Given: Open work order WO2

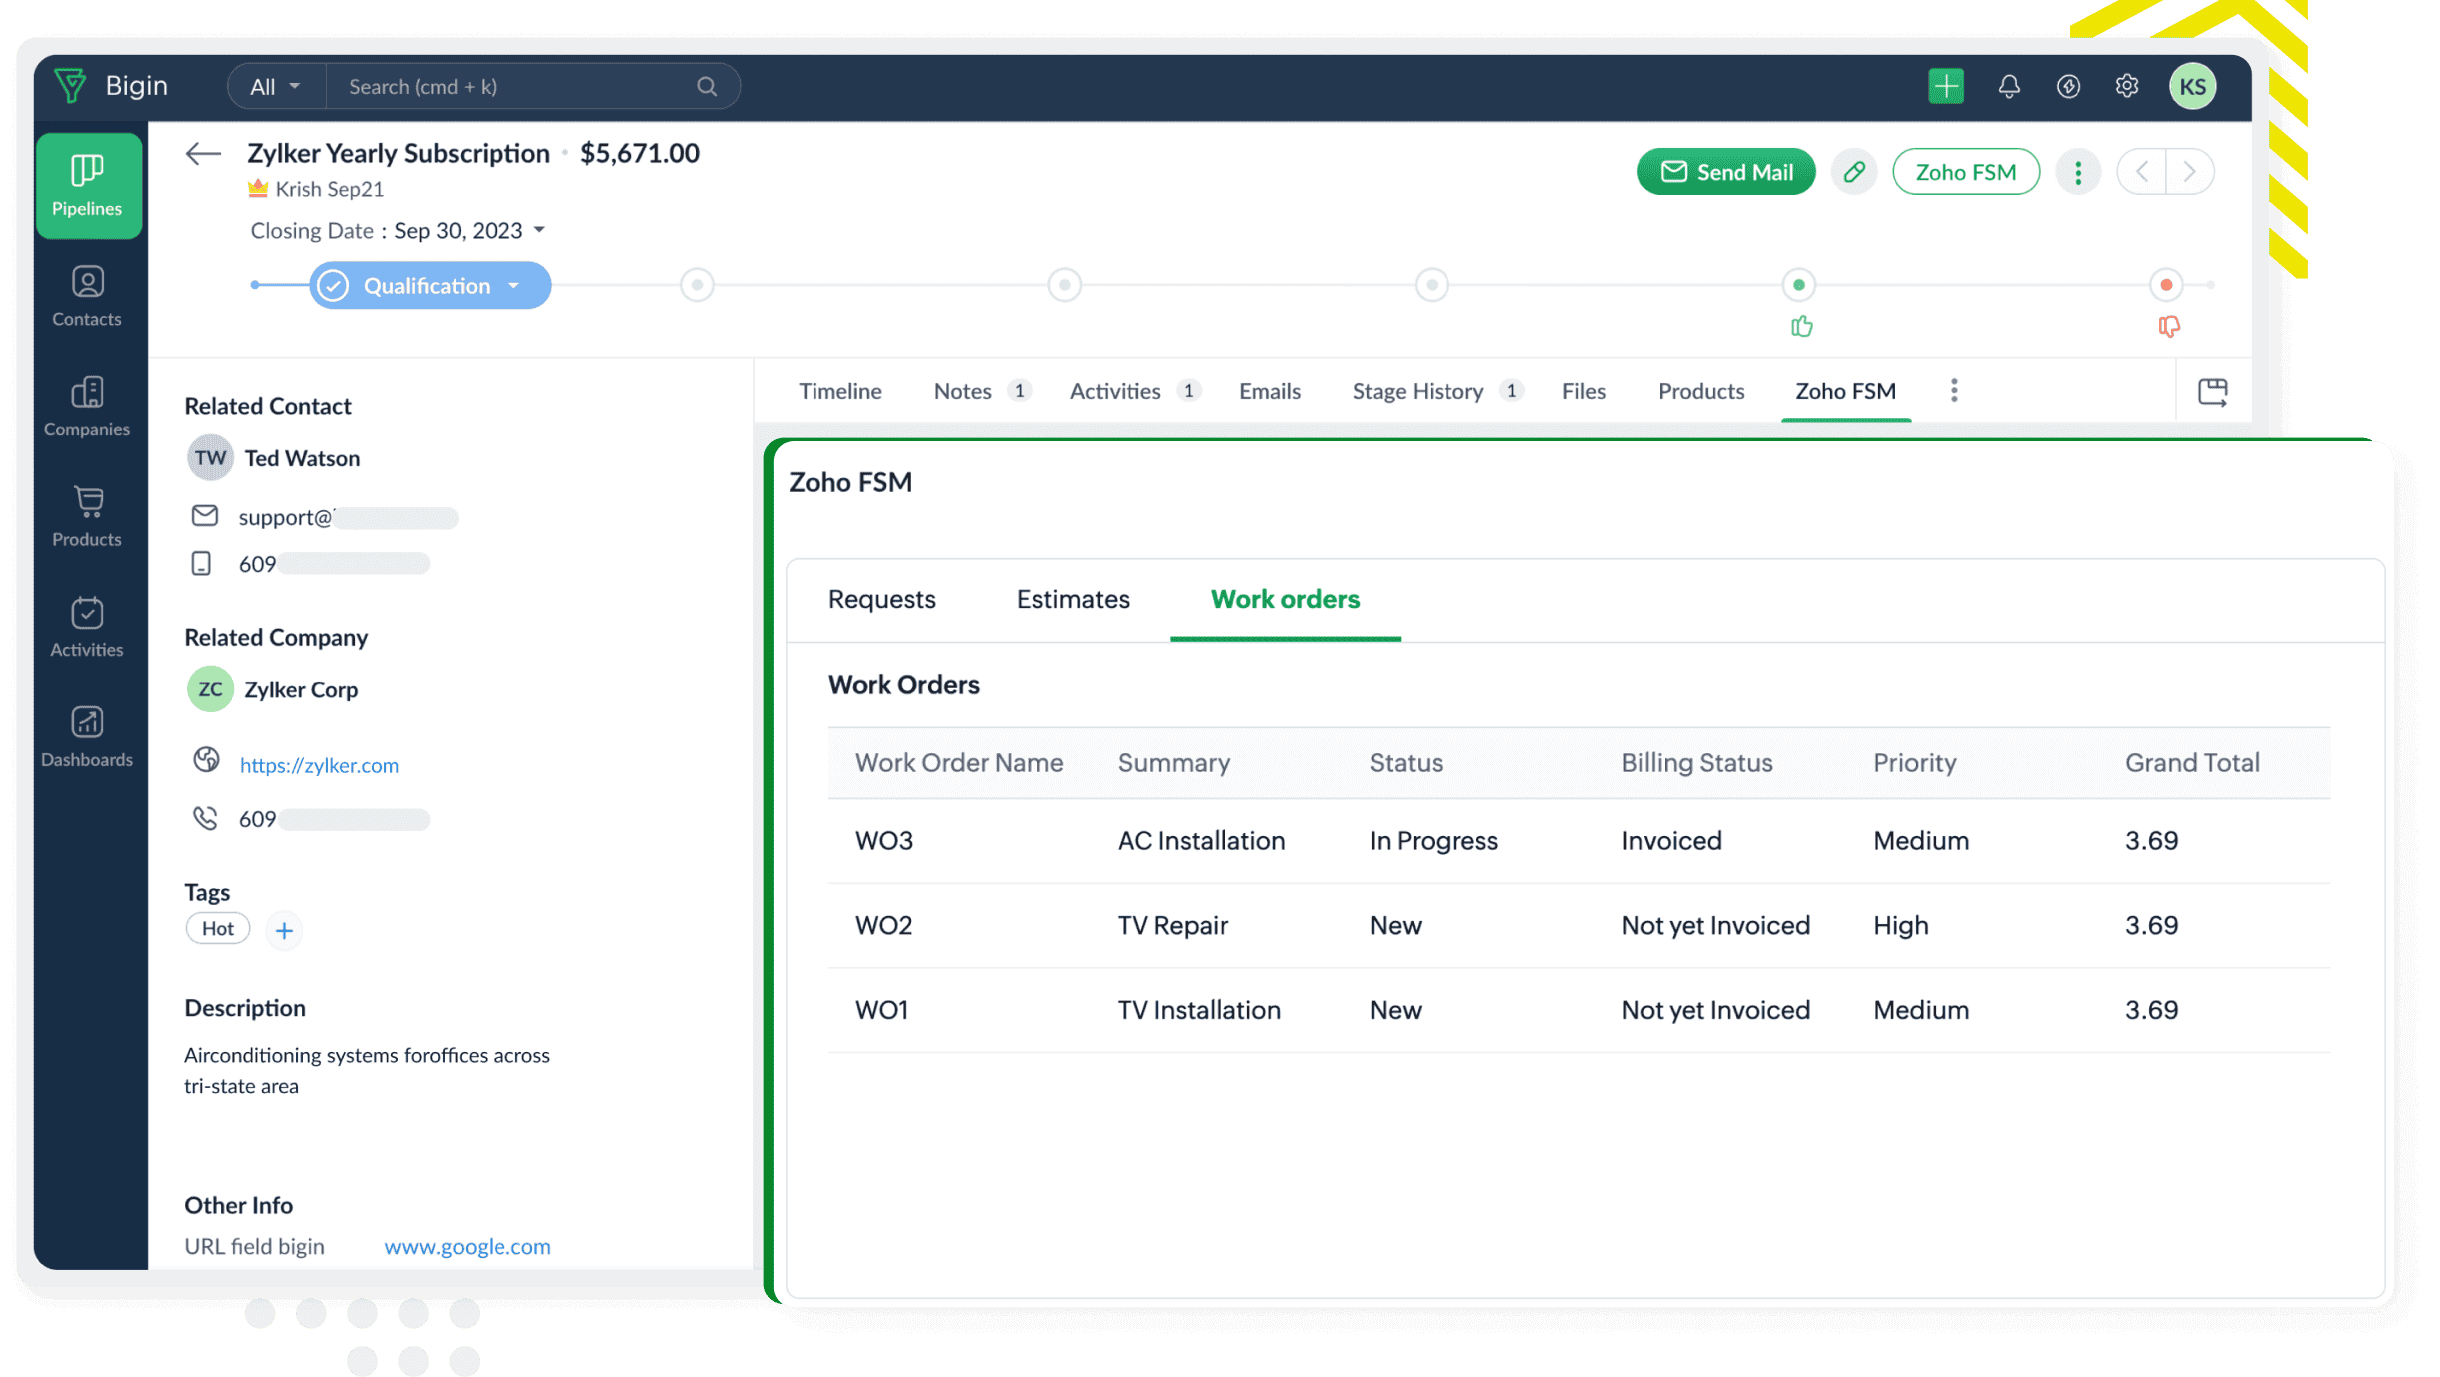Looking at the screenshot, I should pyautogui.click(x=883, y=925).
